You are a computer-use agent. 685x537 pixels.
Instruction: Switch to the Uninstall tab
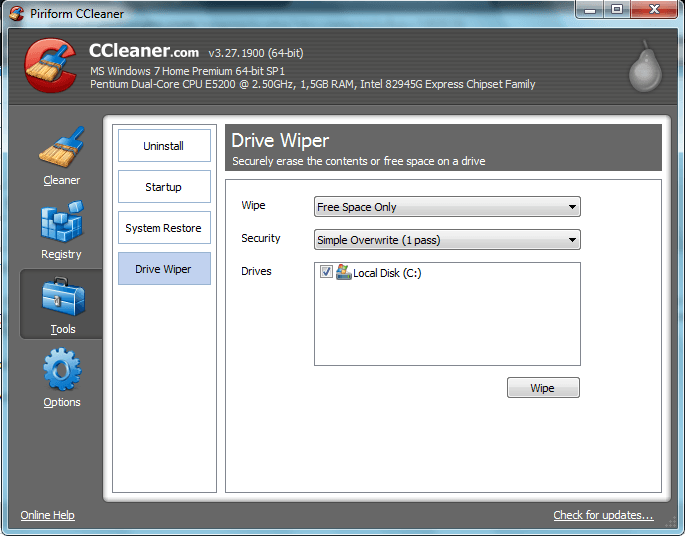(164, 146)
